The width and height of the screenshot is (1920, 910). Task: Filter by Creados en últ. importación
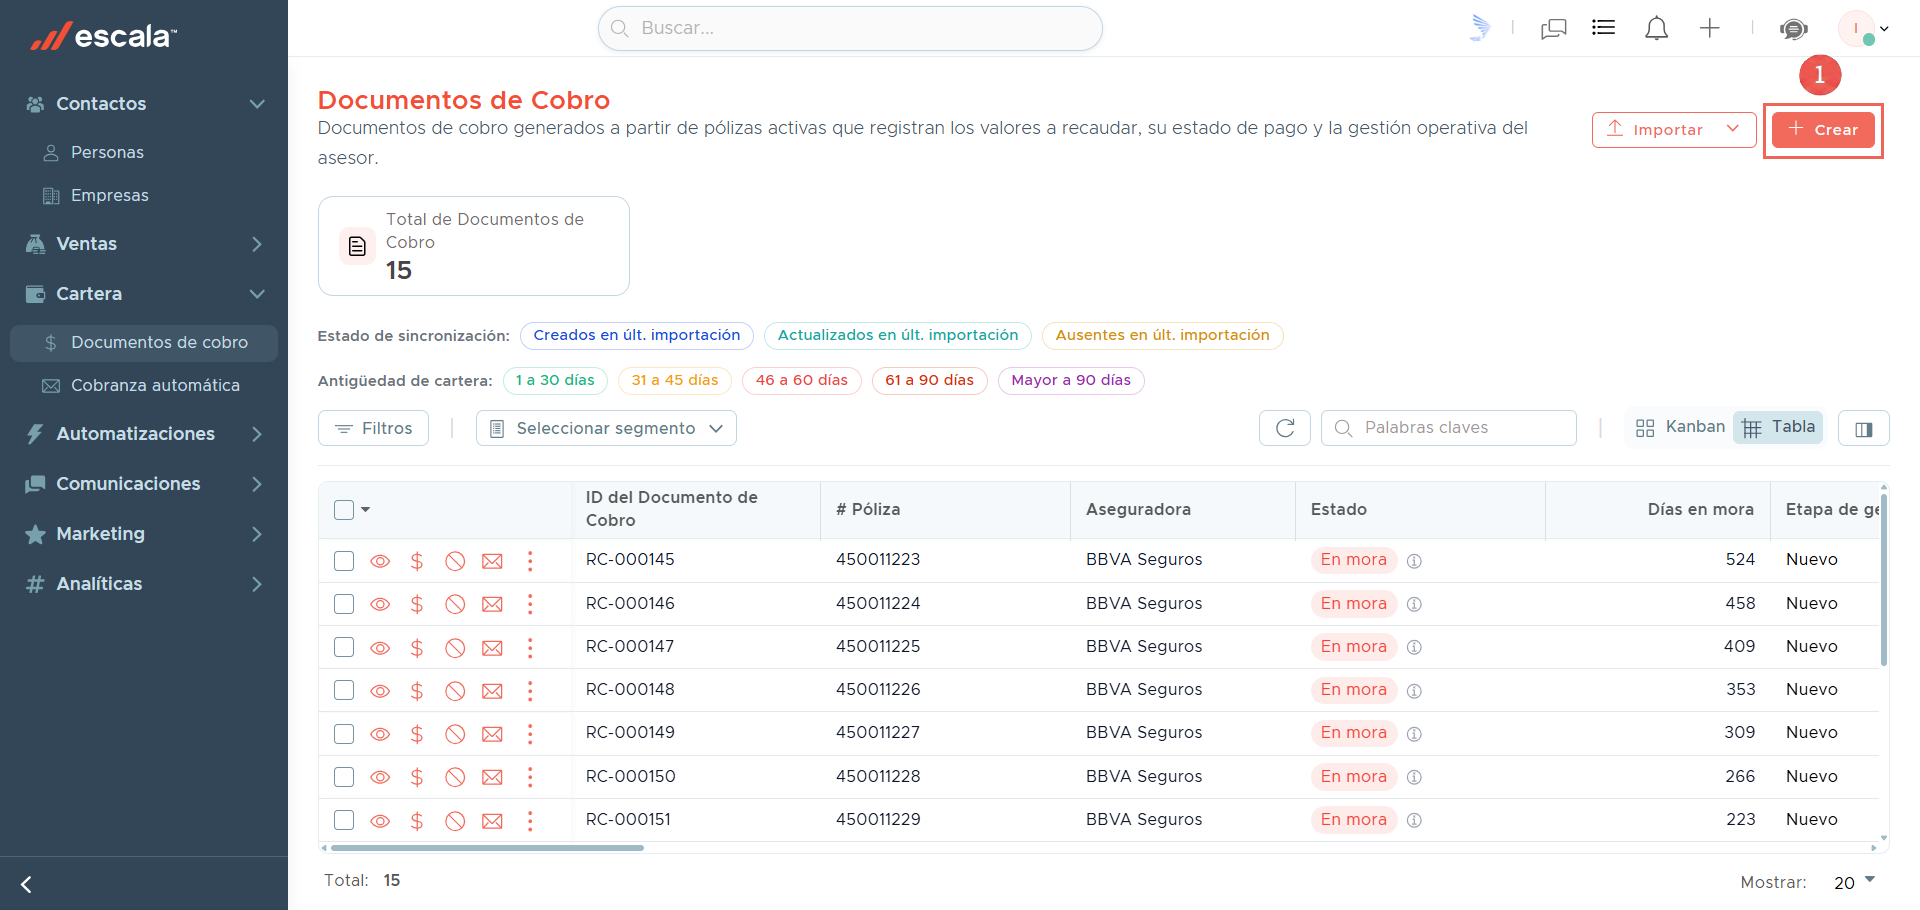pos(637,335)
